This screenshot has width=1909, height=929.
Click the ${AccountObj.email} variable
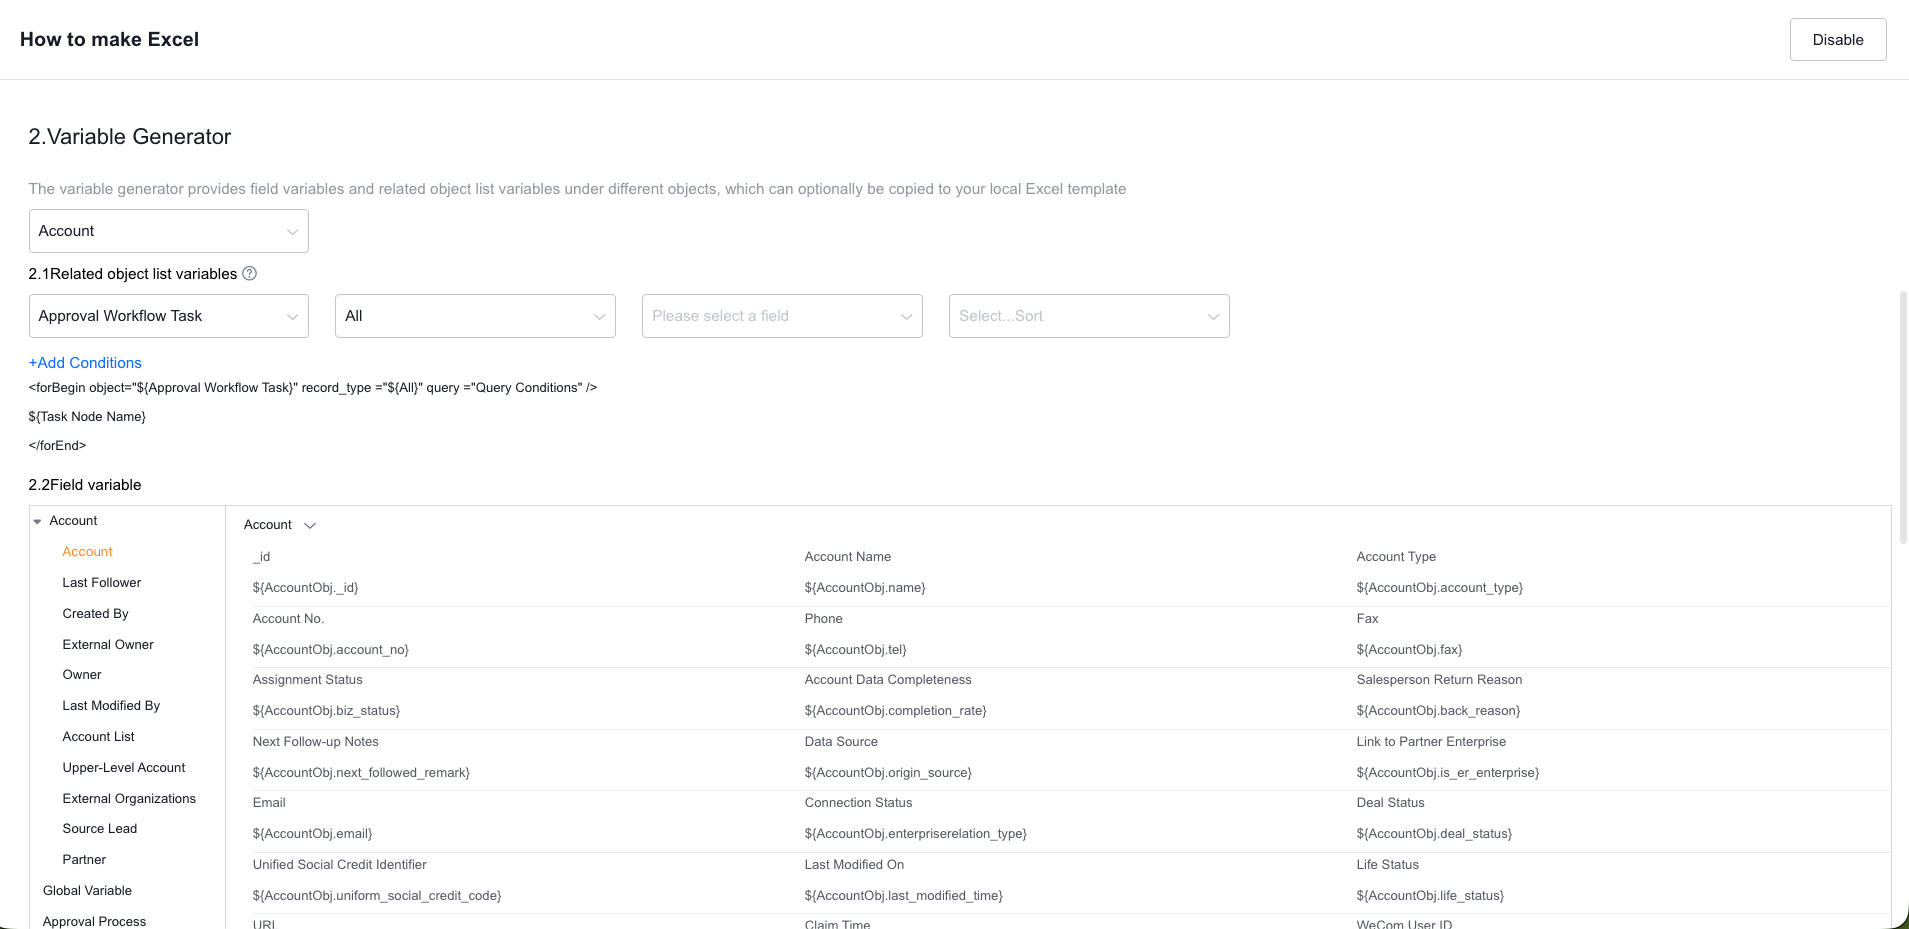[x=313, y=834]
